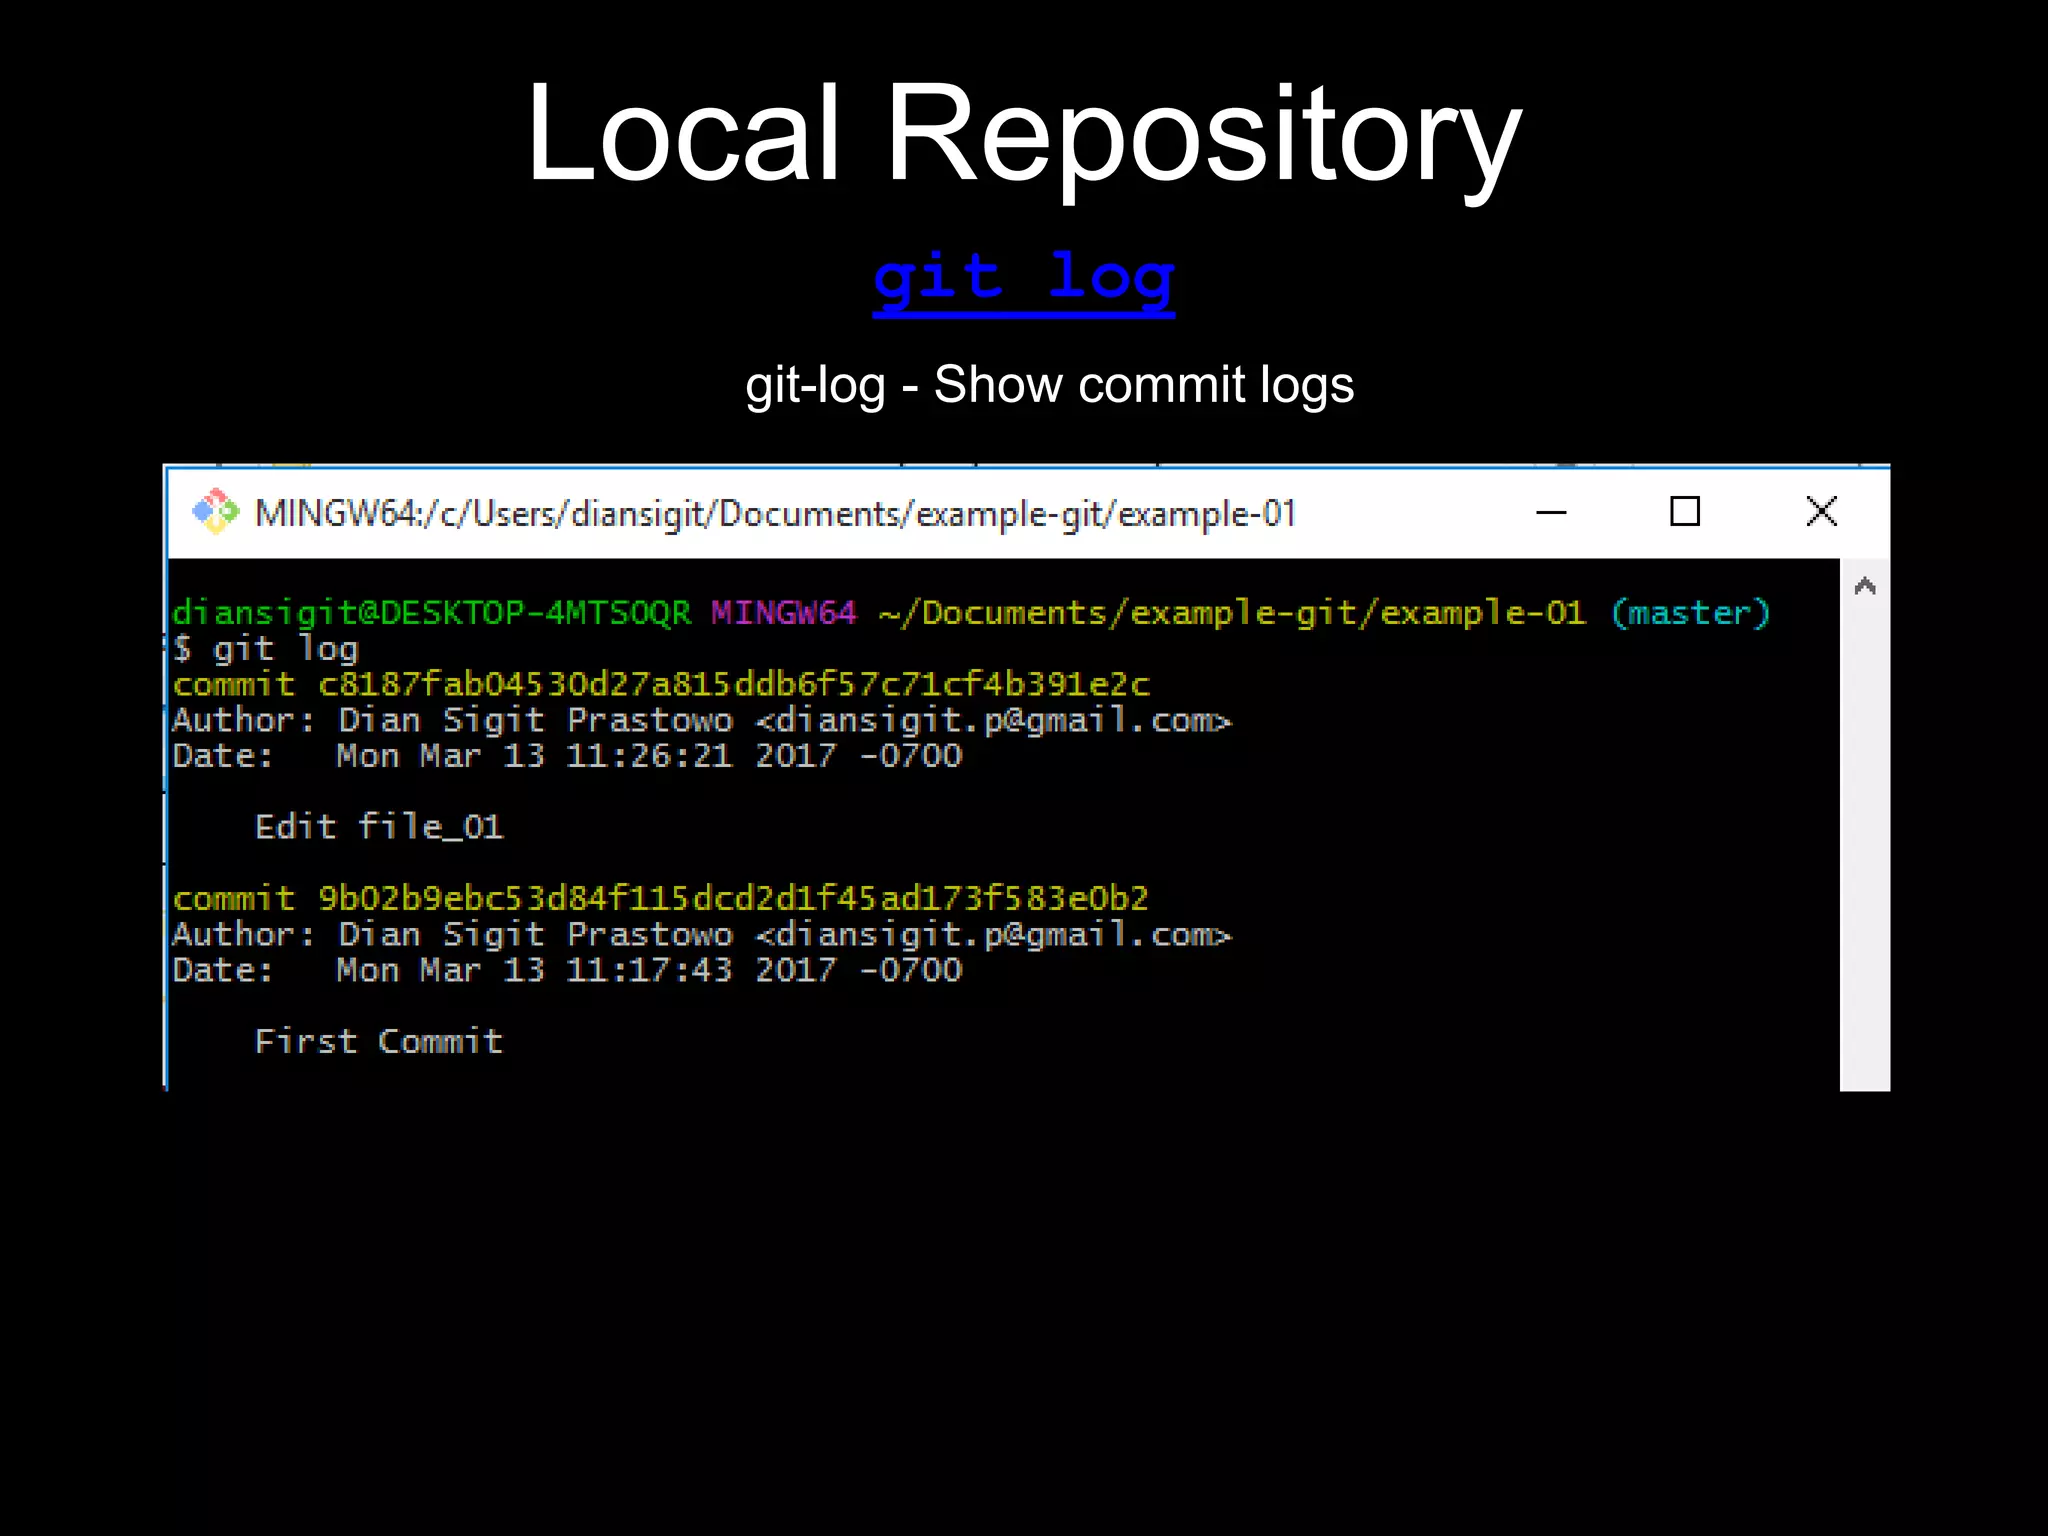Click the date line showing 11:26:21
The width and height of the screenshot is (2048, 1536).
(566, 756)
